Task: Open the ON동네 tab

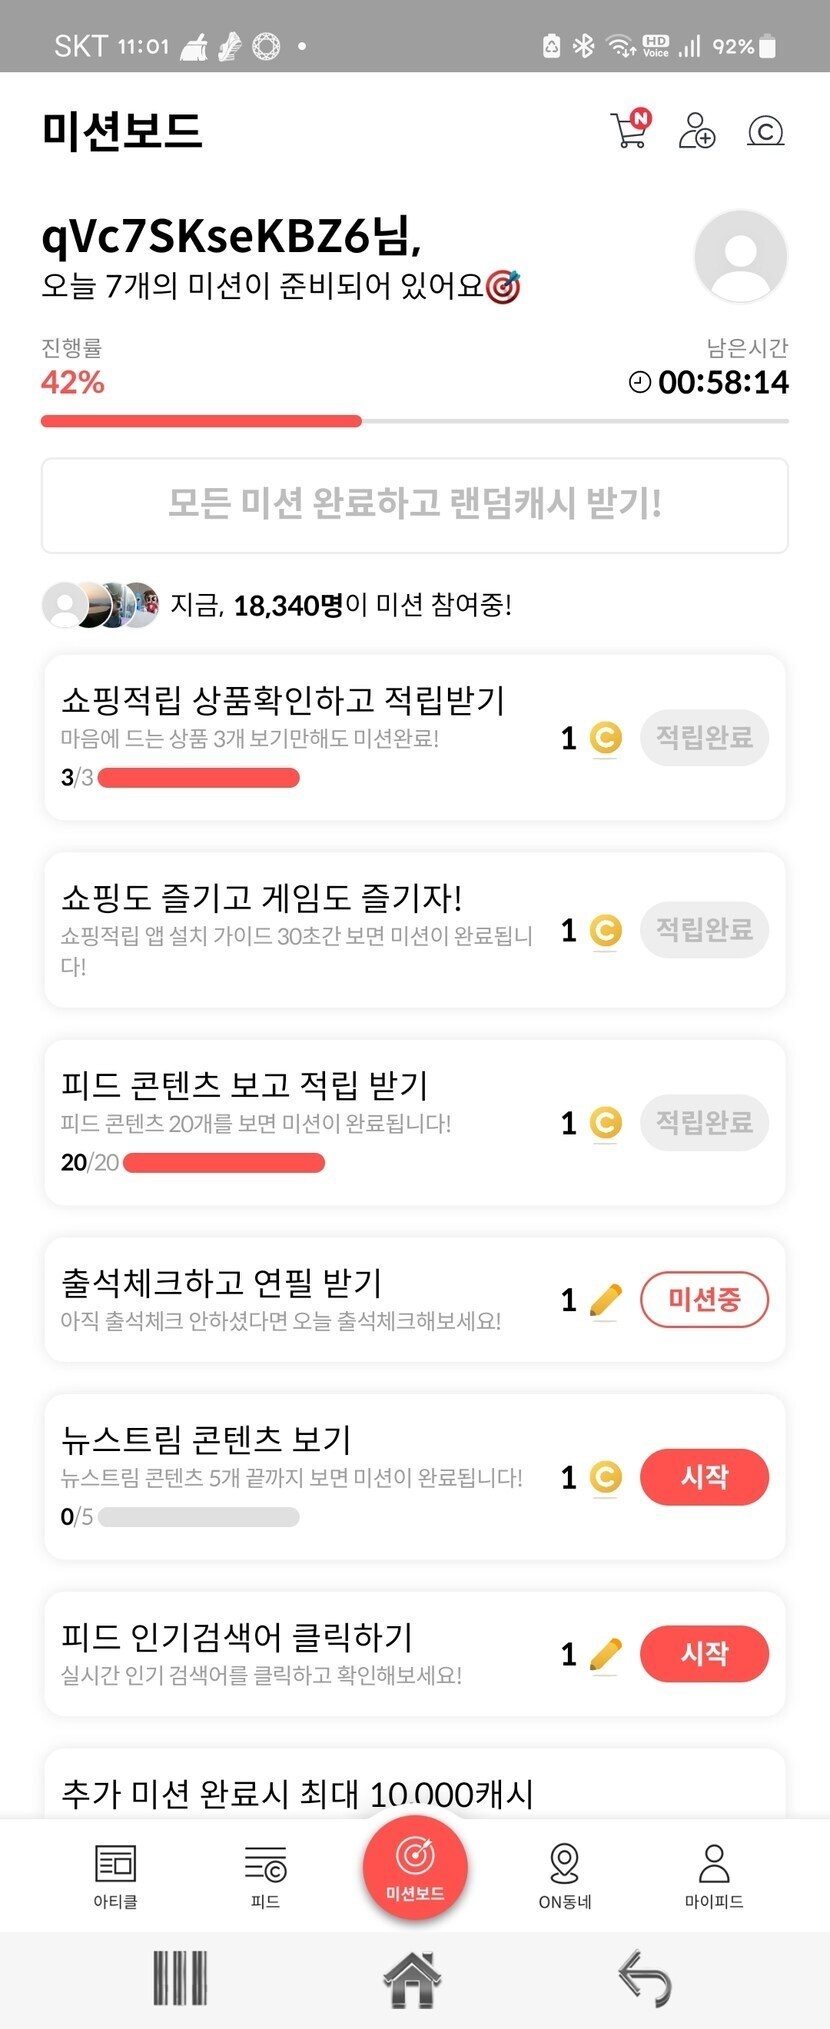Action: pyautogui.click(x=565, y=1875)
